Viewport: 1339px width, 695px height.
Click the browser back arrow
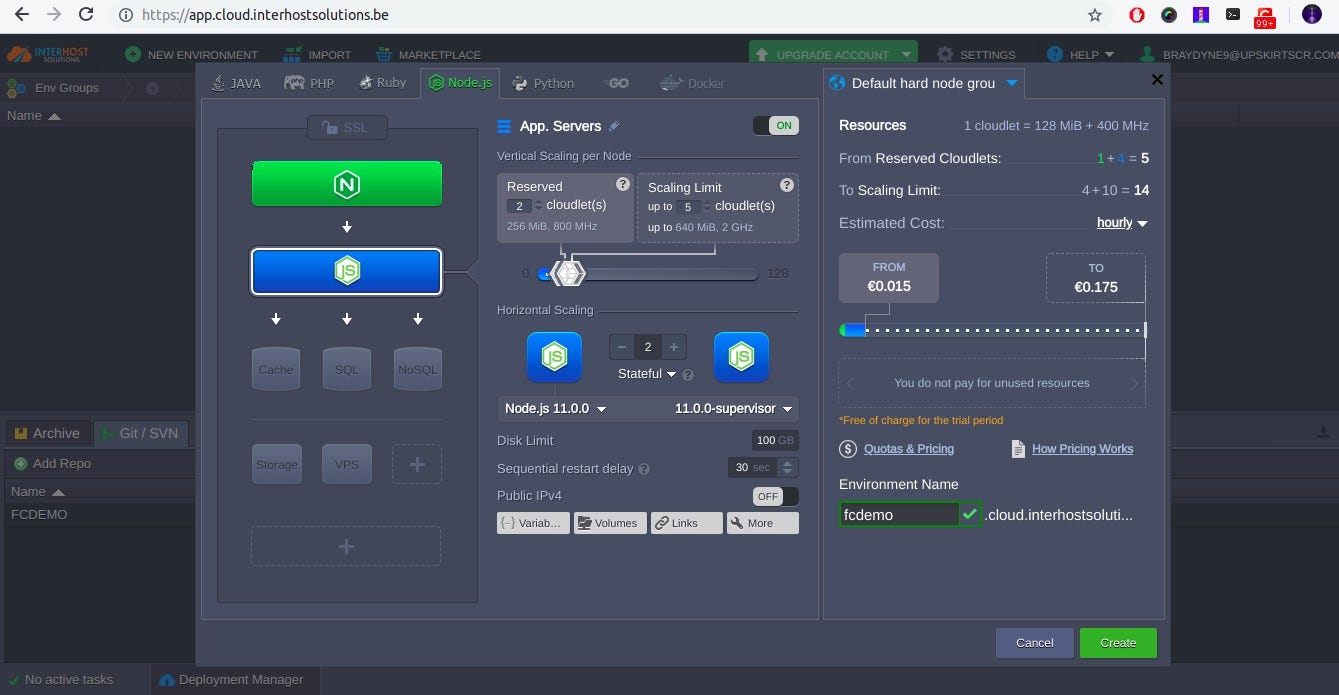point(22,15)
